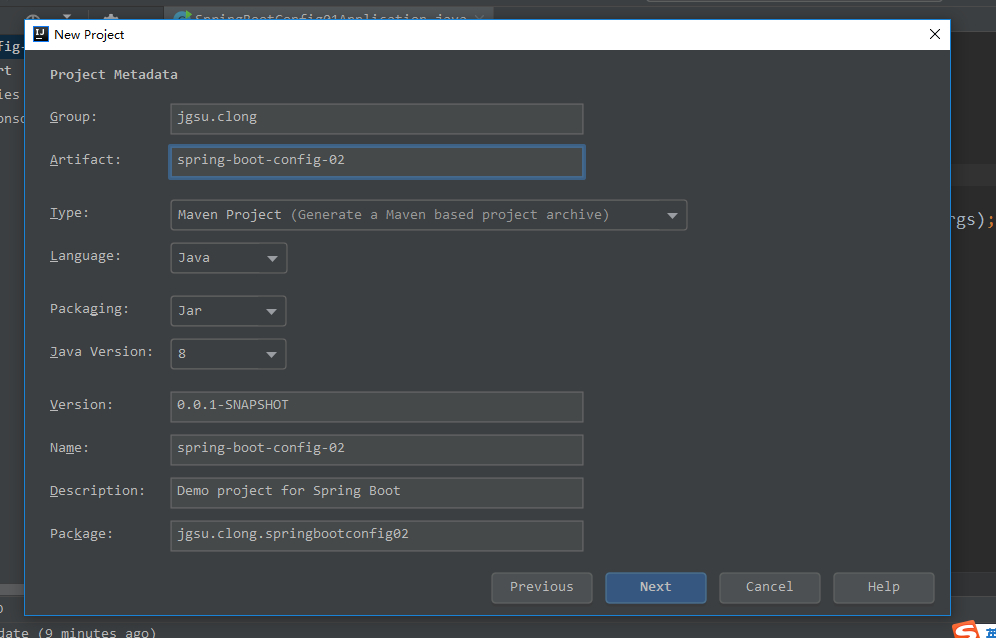Click the Name input field
The image size is (996, 638).
click(377, 450)
